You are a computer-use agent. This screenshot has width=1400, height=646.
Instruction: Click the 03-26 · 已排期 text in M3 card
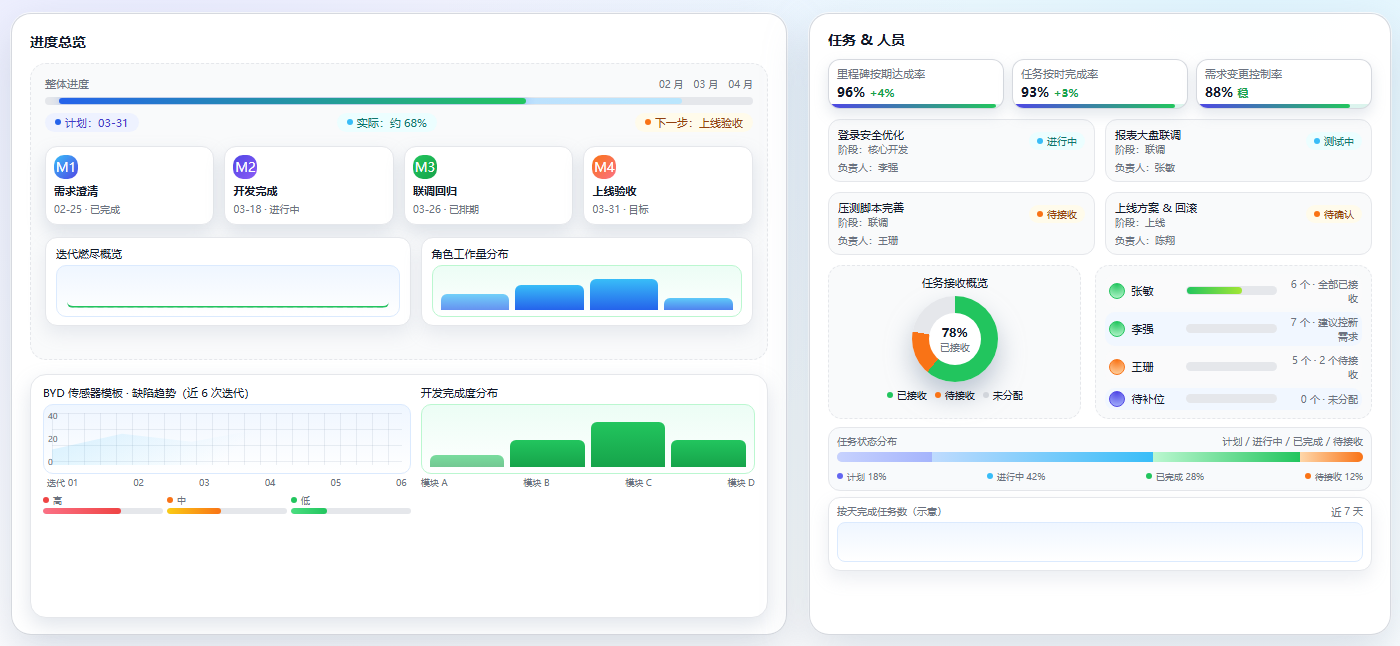446,210
